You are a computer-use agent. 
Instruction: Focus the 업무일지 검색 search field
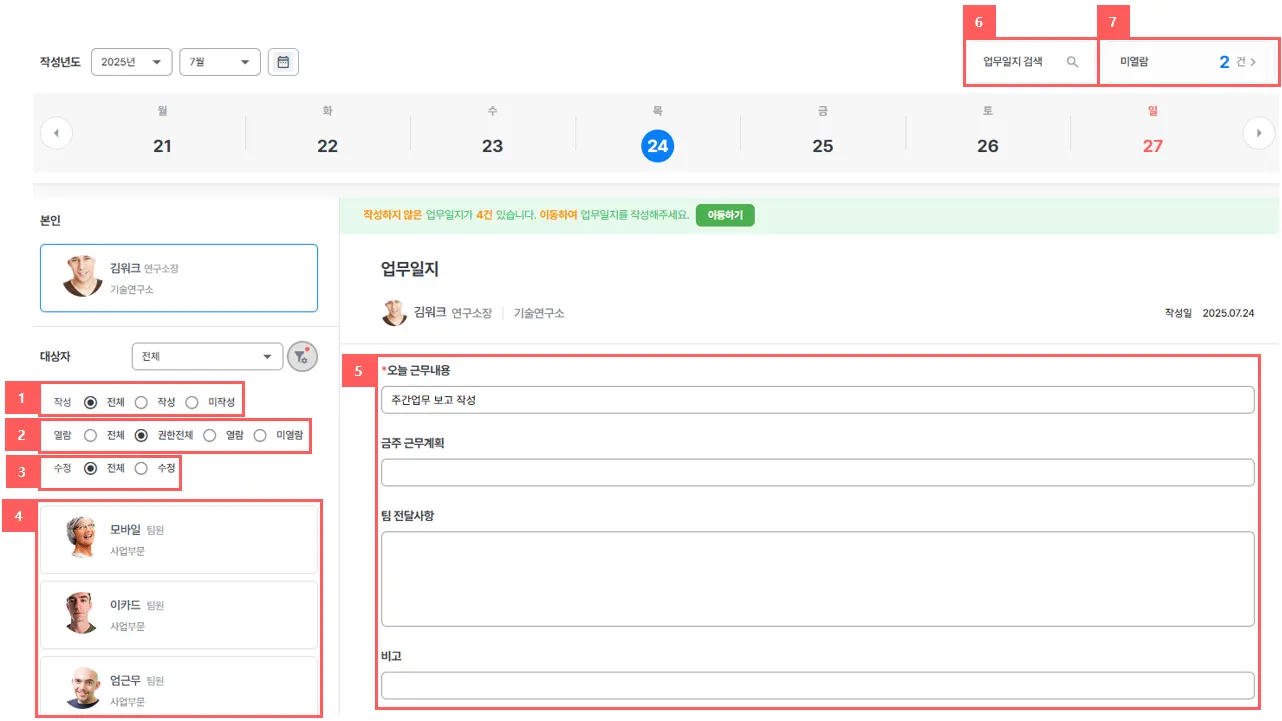[x=1031, y=62]
